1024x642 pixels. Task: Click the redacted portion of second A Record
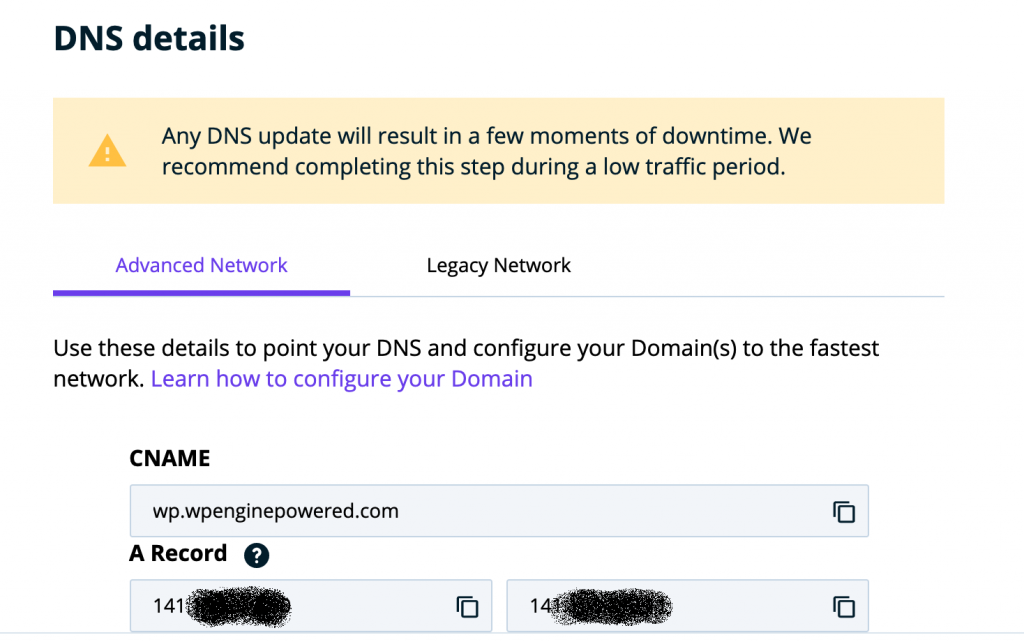click(x=615, y=606)
